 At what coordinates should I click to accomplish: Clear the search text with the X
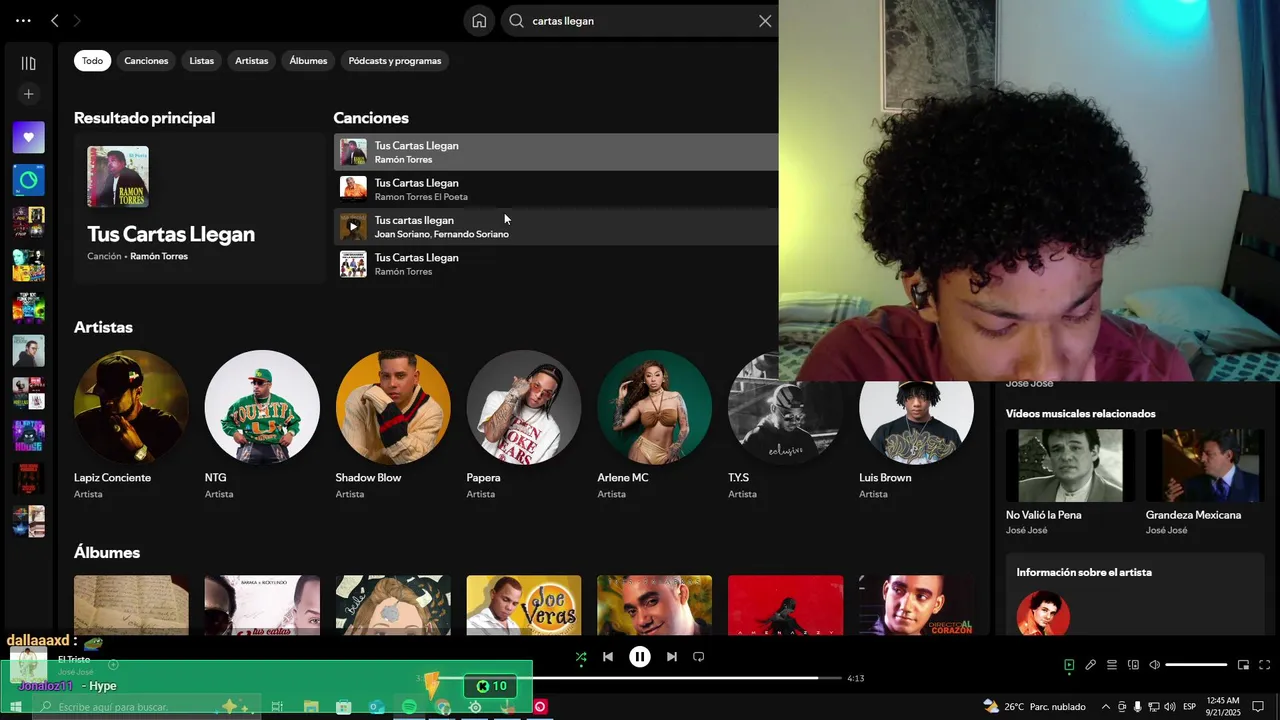coord(765,21)
